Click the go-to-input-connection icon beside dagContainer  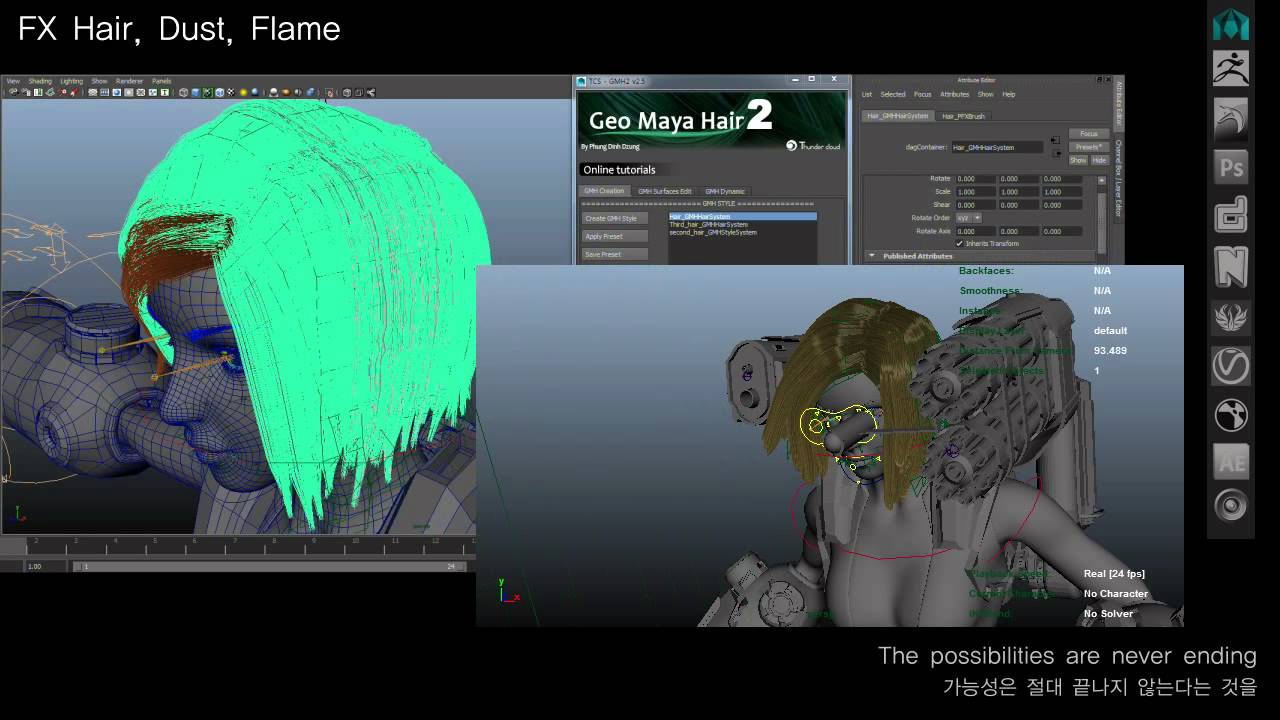coord(1055,139)
